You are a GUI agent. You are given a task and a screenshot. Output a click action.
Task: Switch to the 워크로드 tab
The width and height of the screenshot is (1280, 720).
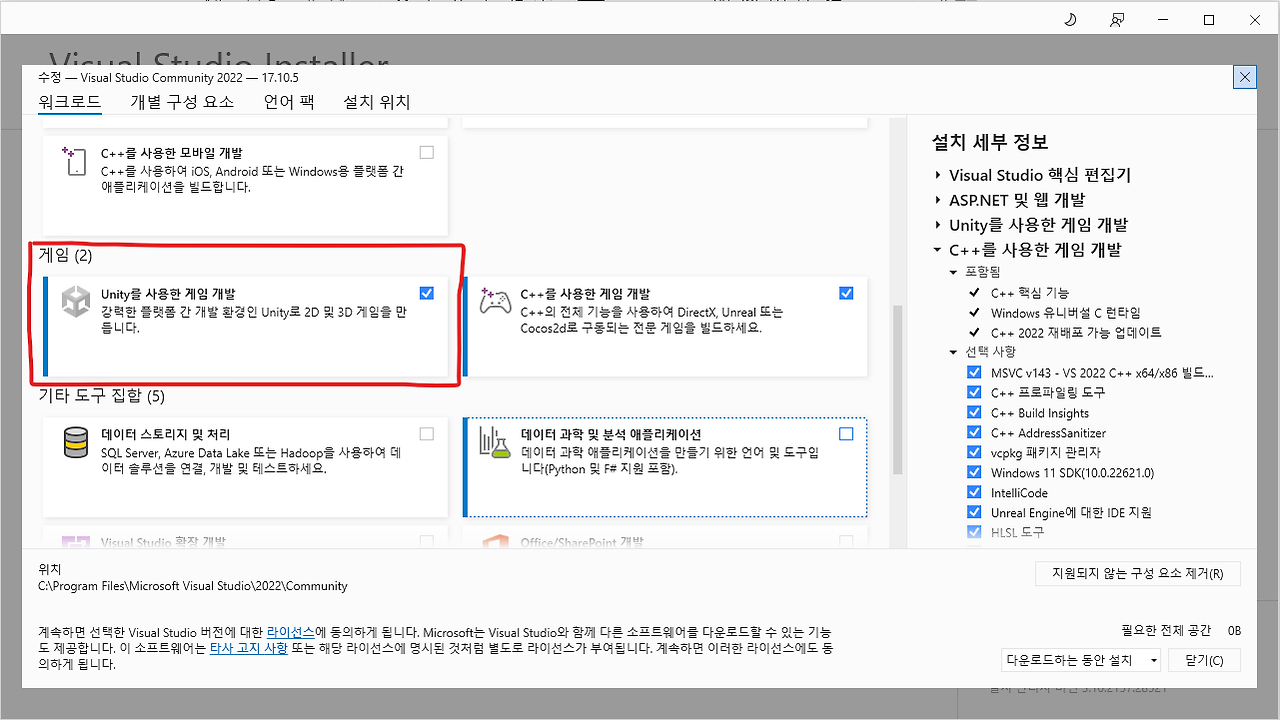pos(70,102)
